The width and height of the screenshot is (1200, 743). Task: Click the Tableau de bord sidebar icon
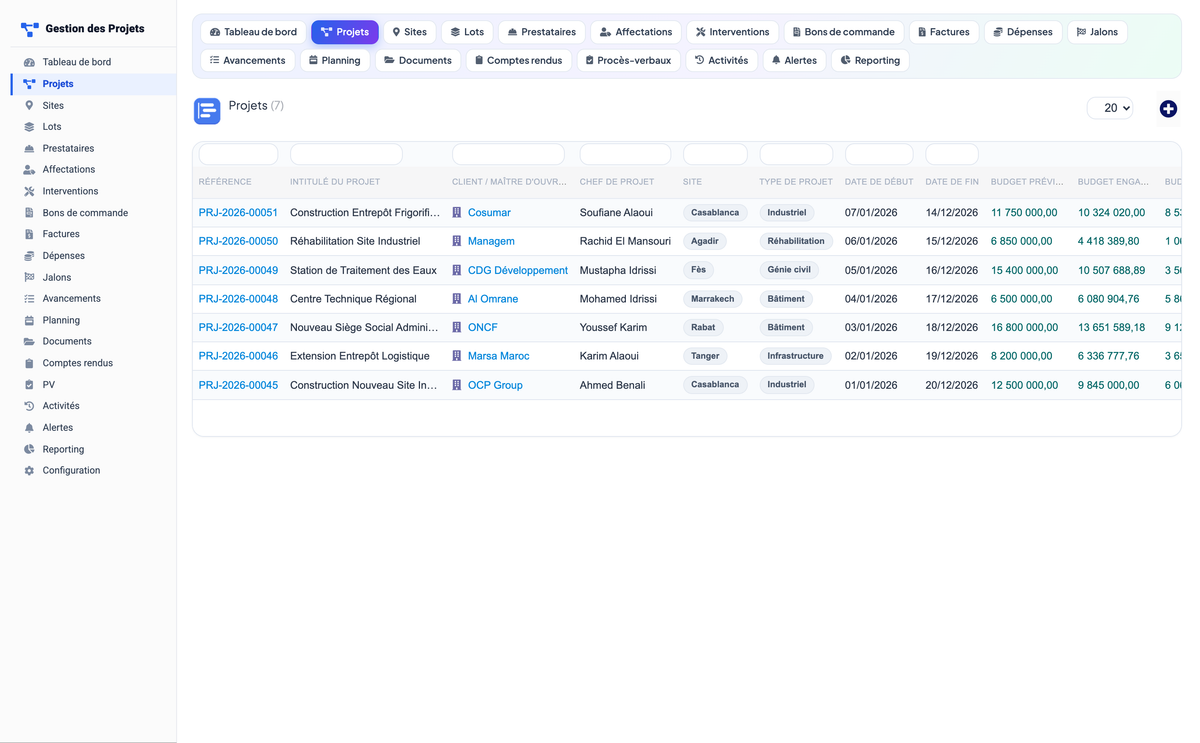(x=29, y=62)
